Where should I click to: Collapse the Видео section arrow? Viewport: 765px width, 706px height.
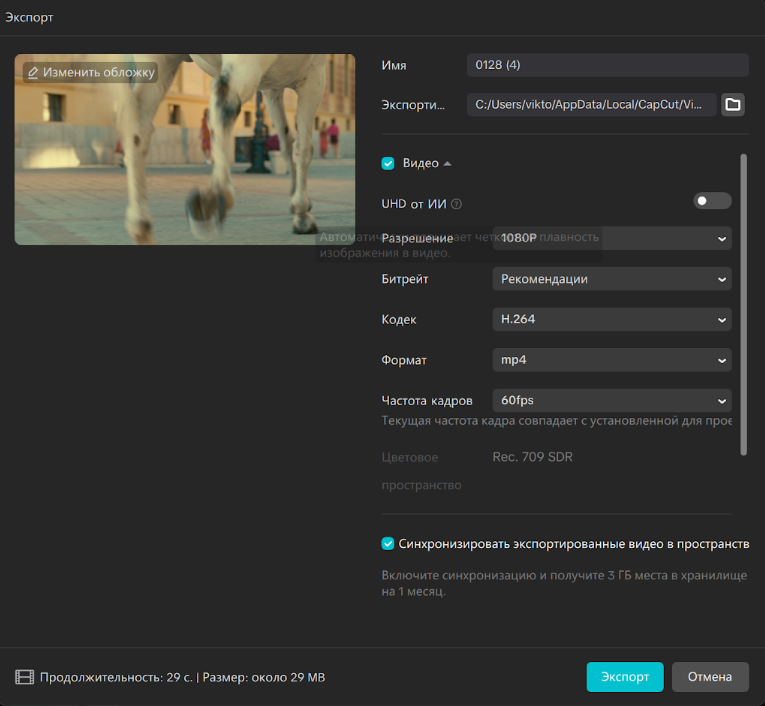point(447,163)
